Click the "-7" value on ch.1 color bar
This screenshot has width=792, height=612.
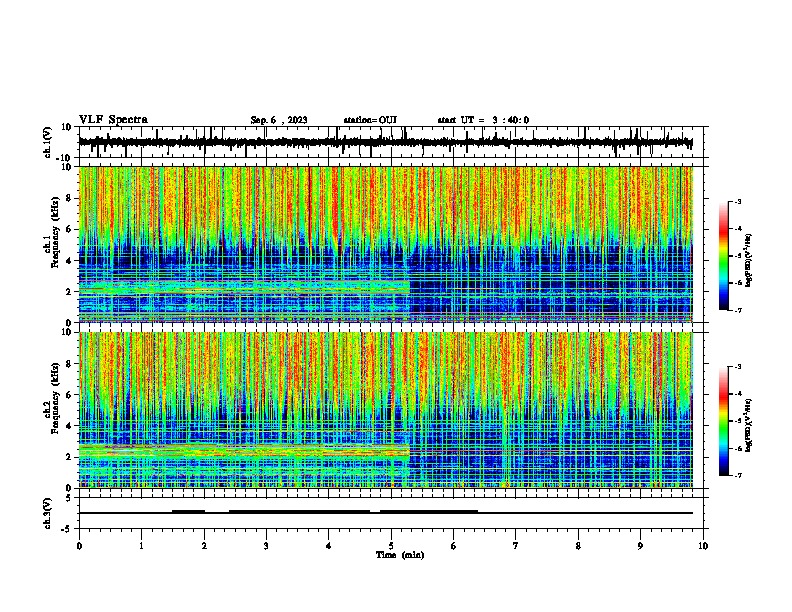click(737, 310)
